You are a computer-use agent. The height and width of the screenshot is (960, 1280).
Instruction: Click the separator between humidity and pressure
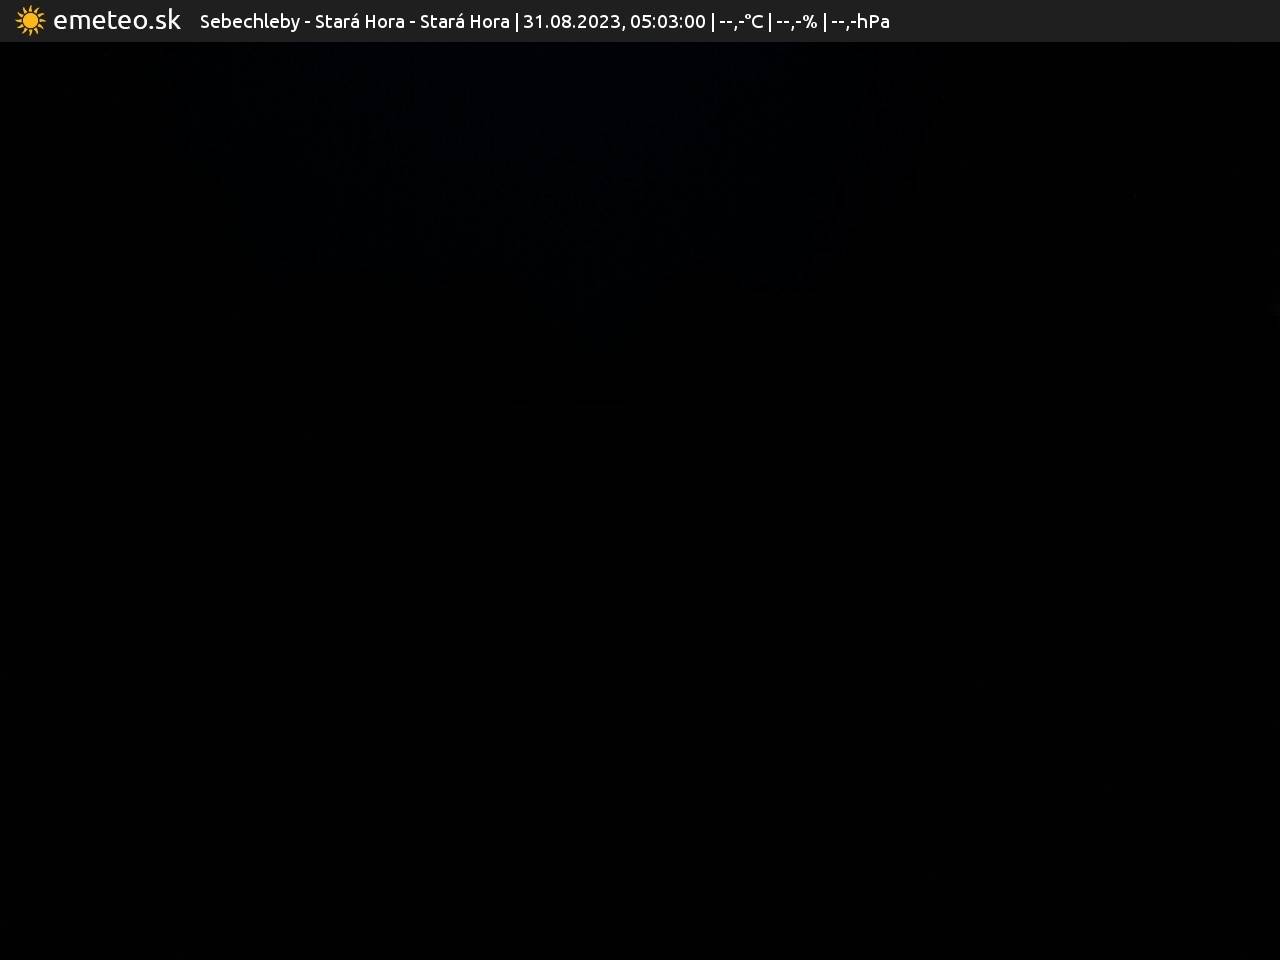(824, 22)
